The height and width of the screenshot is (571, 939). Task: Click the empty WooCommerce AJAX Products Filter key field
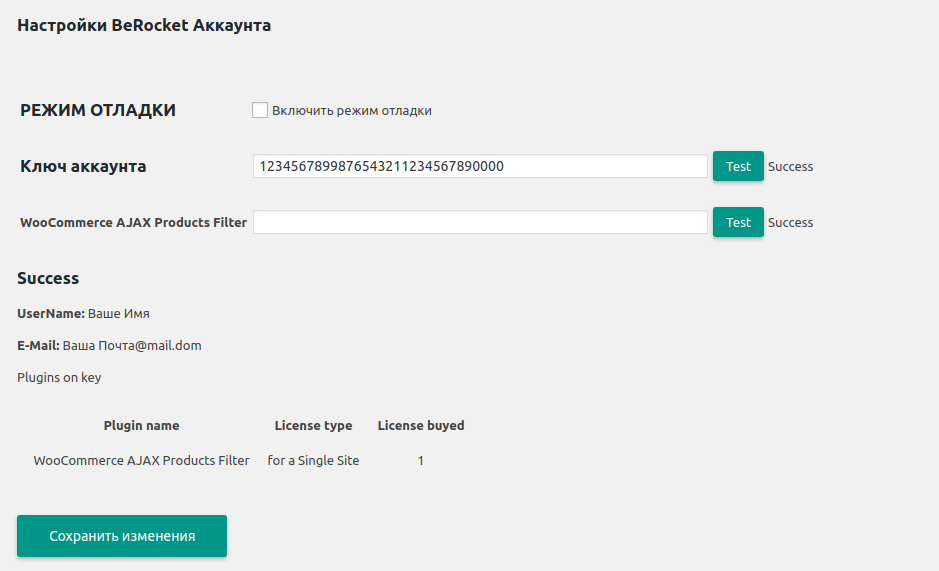tap(480, 222)
